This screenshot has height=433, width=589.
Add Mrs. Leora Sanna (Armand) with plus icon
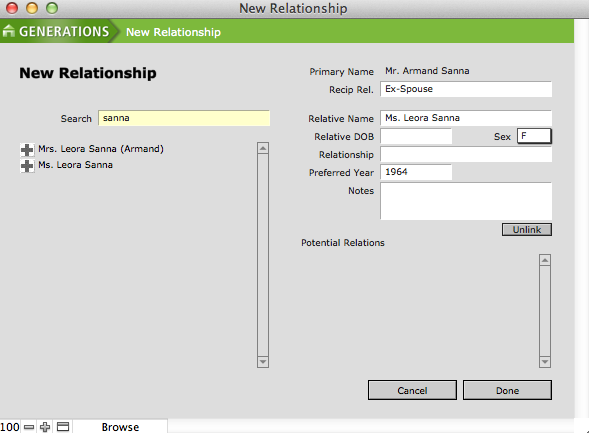pyautogui.click(x=27, y=149)
